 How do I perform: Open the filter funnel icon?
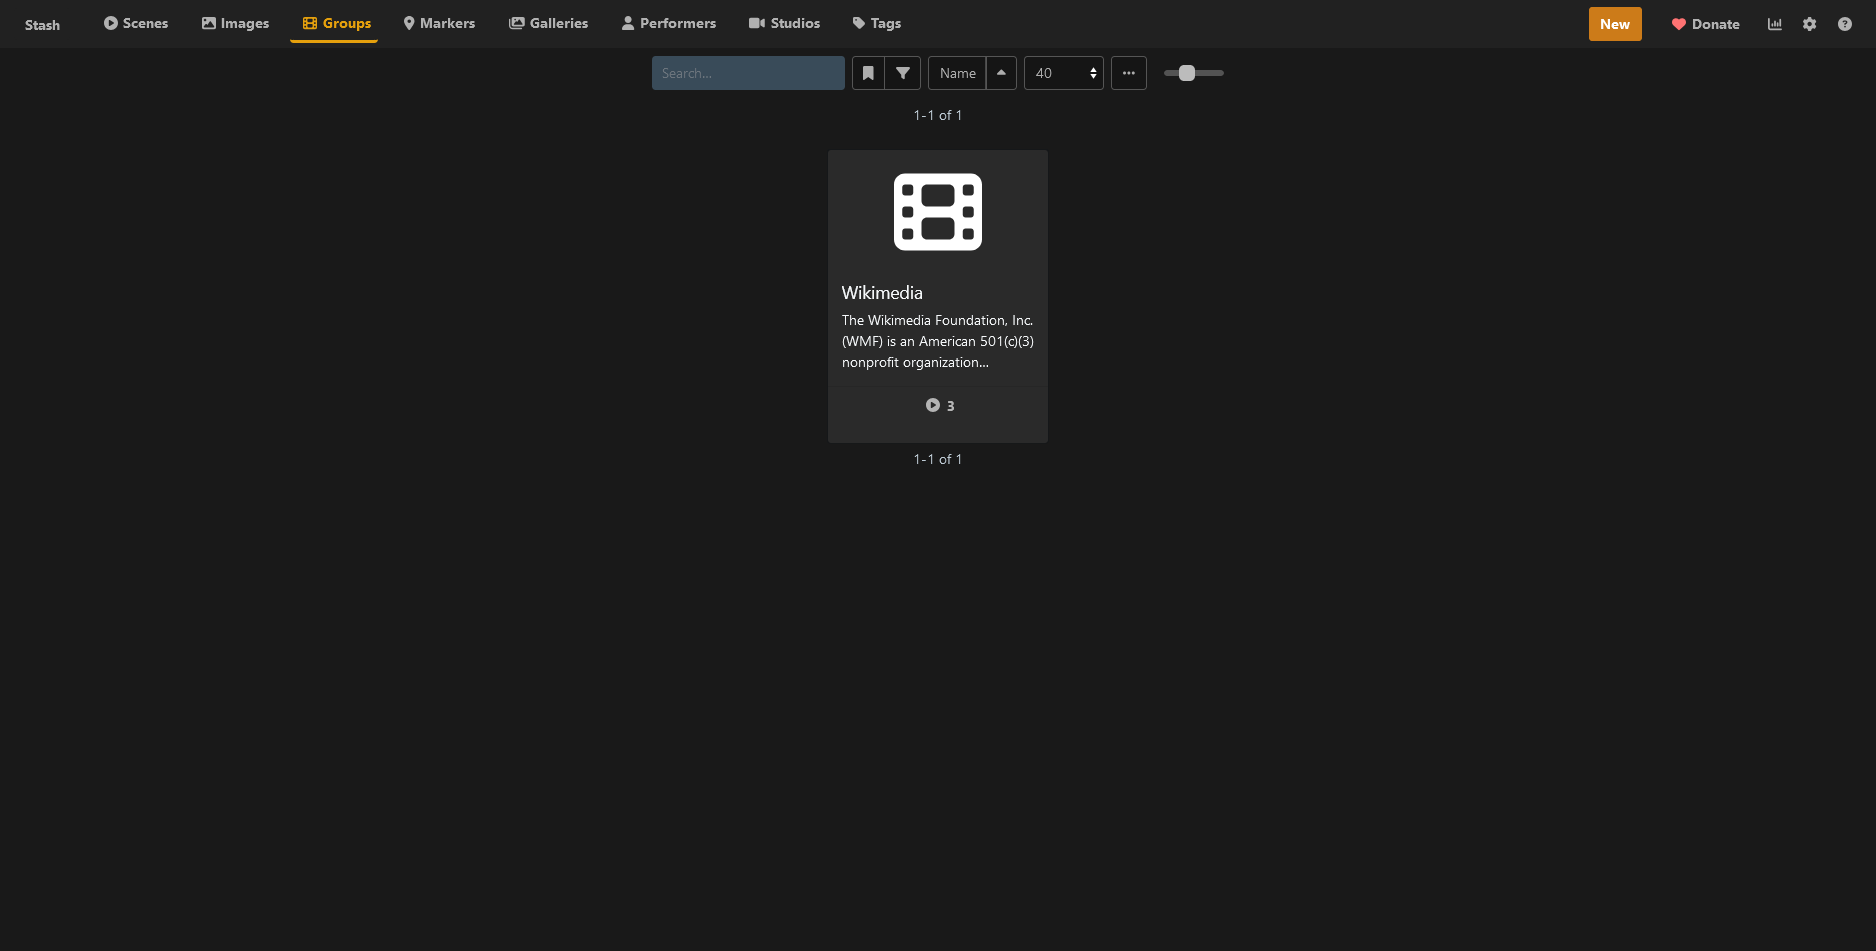[x=903, y=73]
